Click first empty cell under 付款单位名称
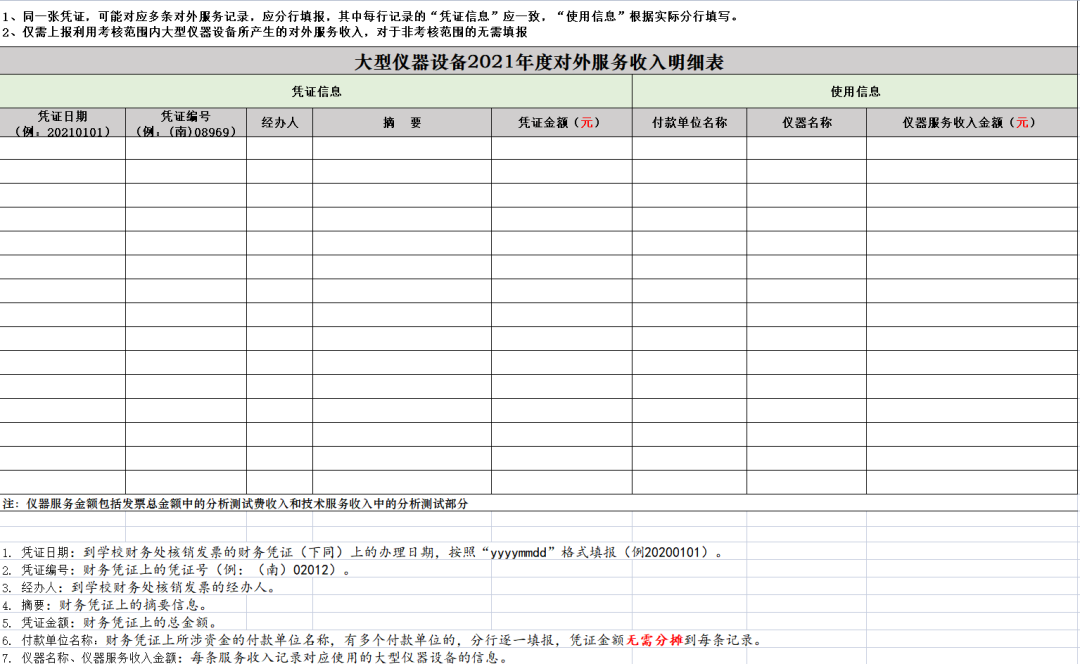 (x=689, y=148)
